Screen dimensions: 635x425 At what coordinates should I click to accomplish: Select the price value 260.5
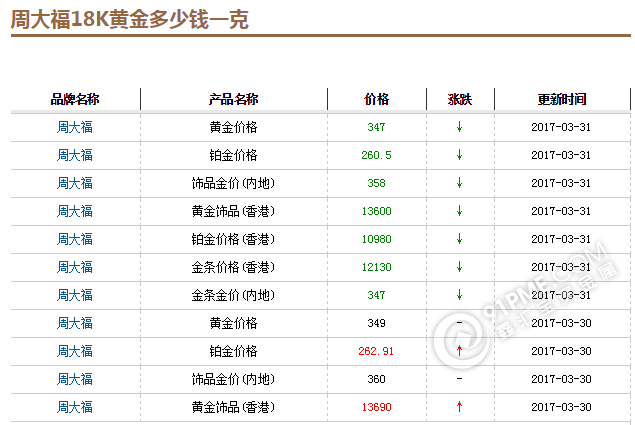pyautogui.click(x=376, y=155)
